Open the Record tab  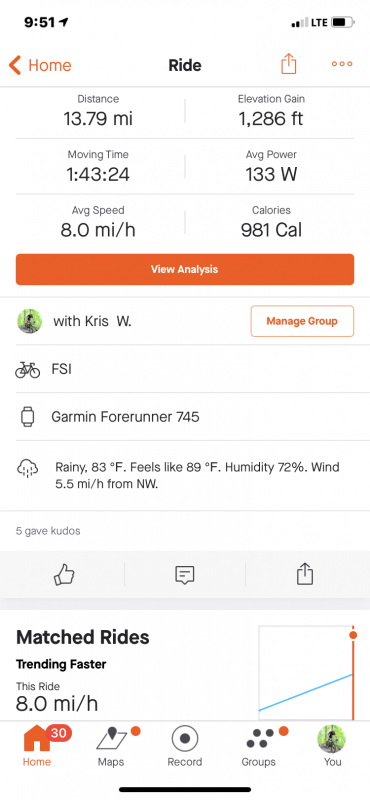pos(185,746)
